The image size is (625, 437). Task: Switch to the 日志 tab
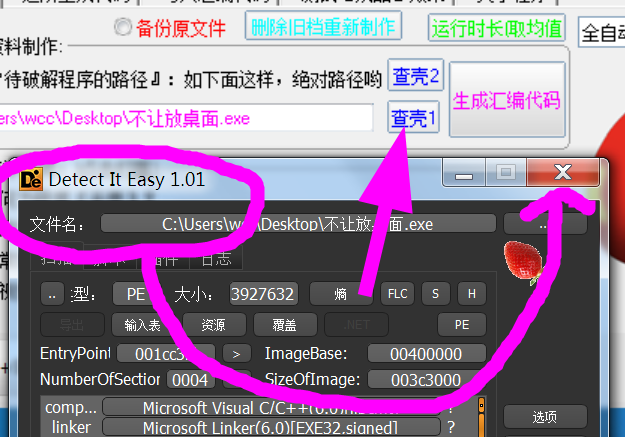click(216, 258)
